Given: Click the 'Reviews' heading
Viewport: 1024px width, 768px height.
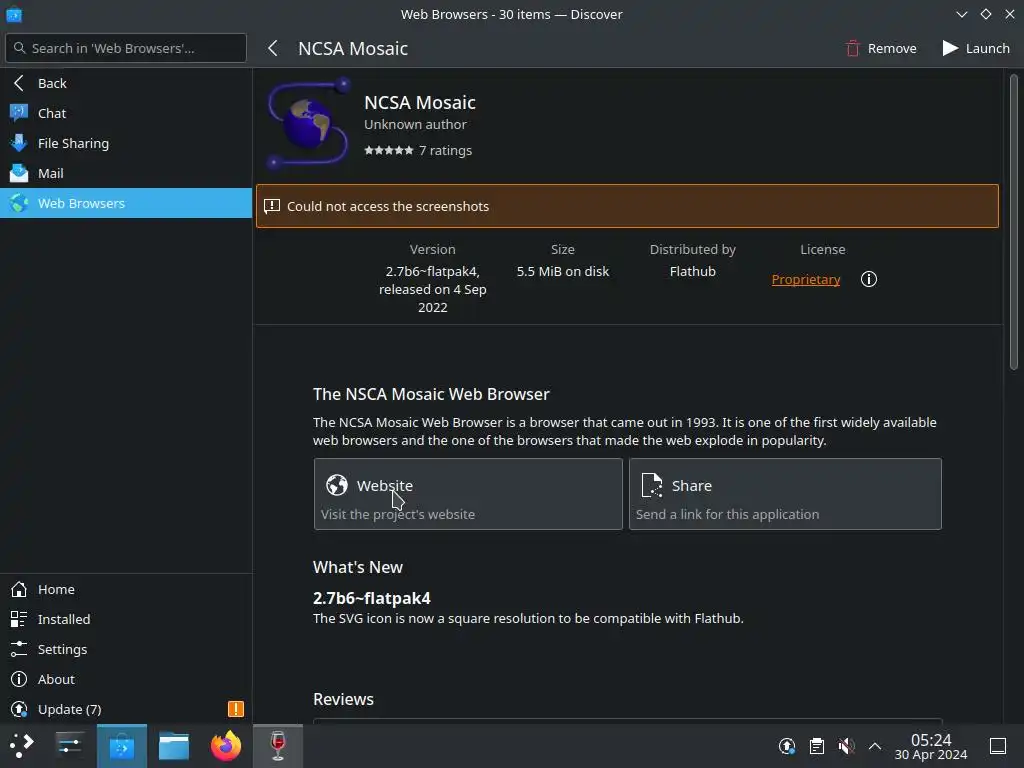Looking at the screenshot, I should click(344, 699).
